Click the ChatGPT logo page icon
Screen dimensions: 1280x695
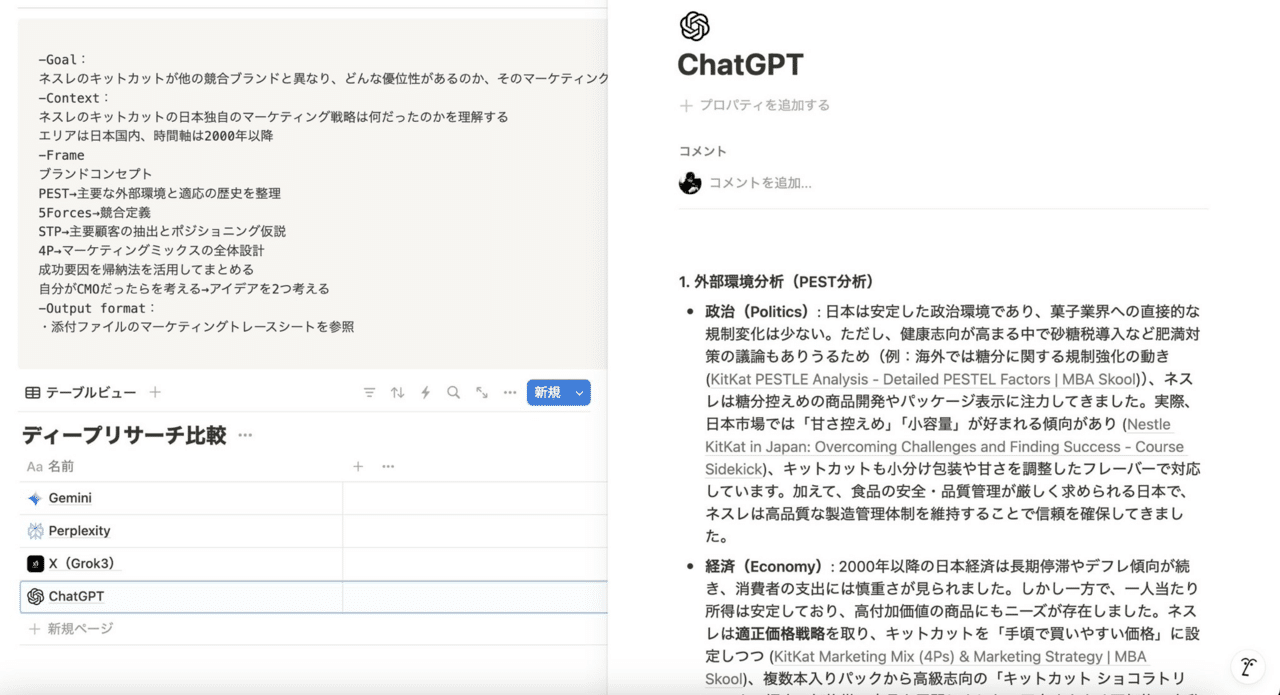tap(694, 26)
